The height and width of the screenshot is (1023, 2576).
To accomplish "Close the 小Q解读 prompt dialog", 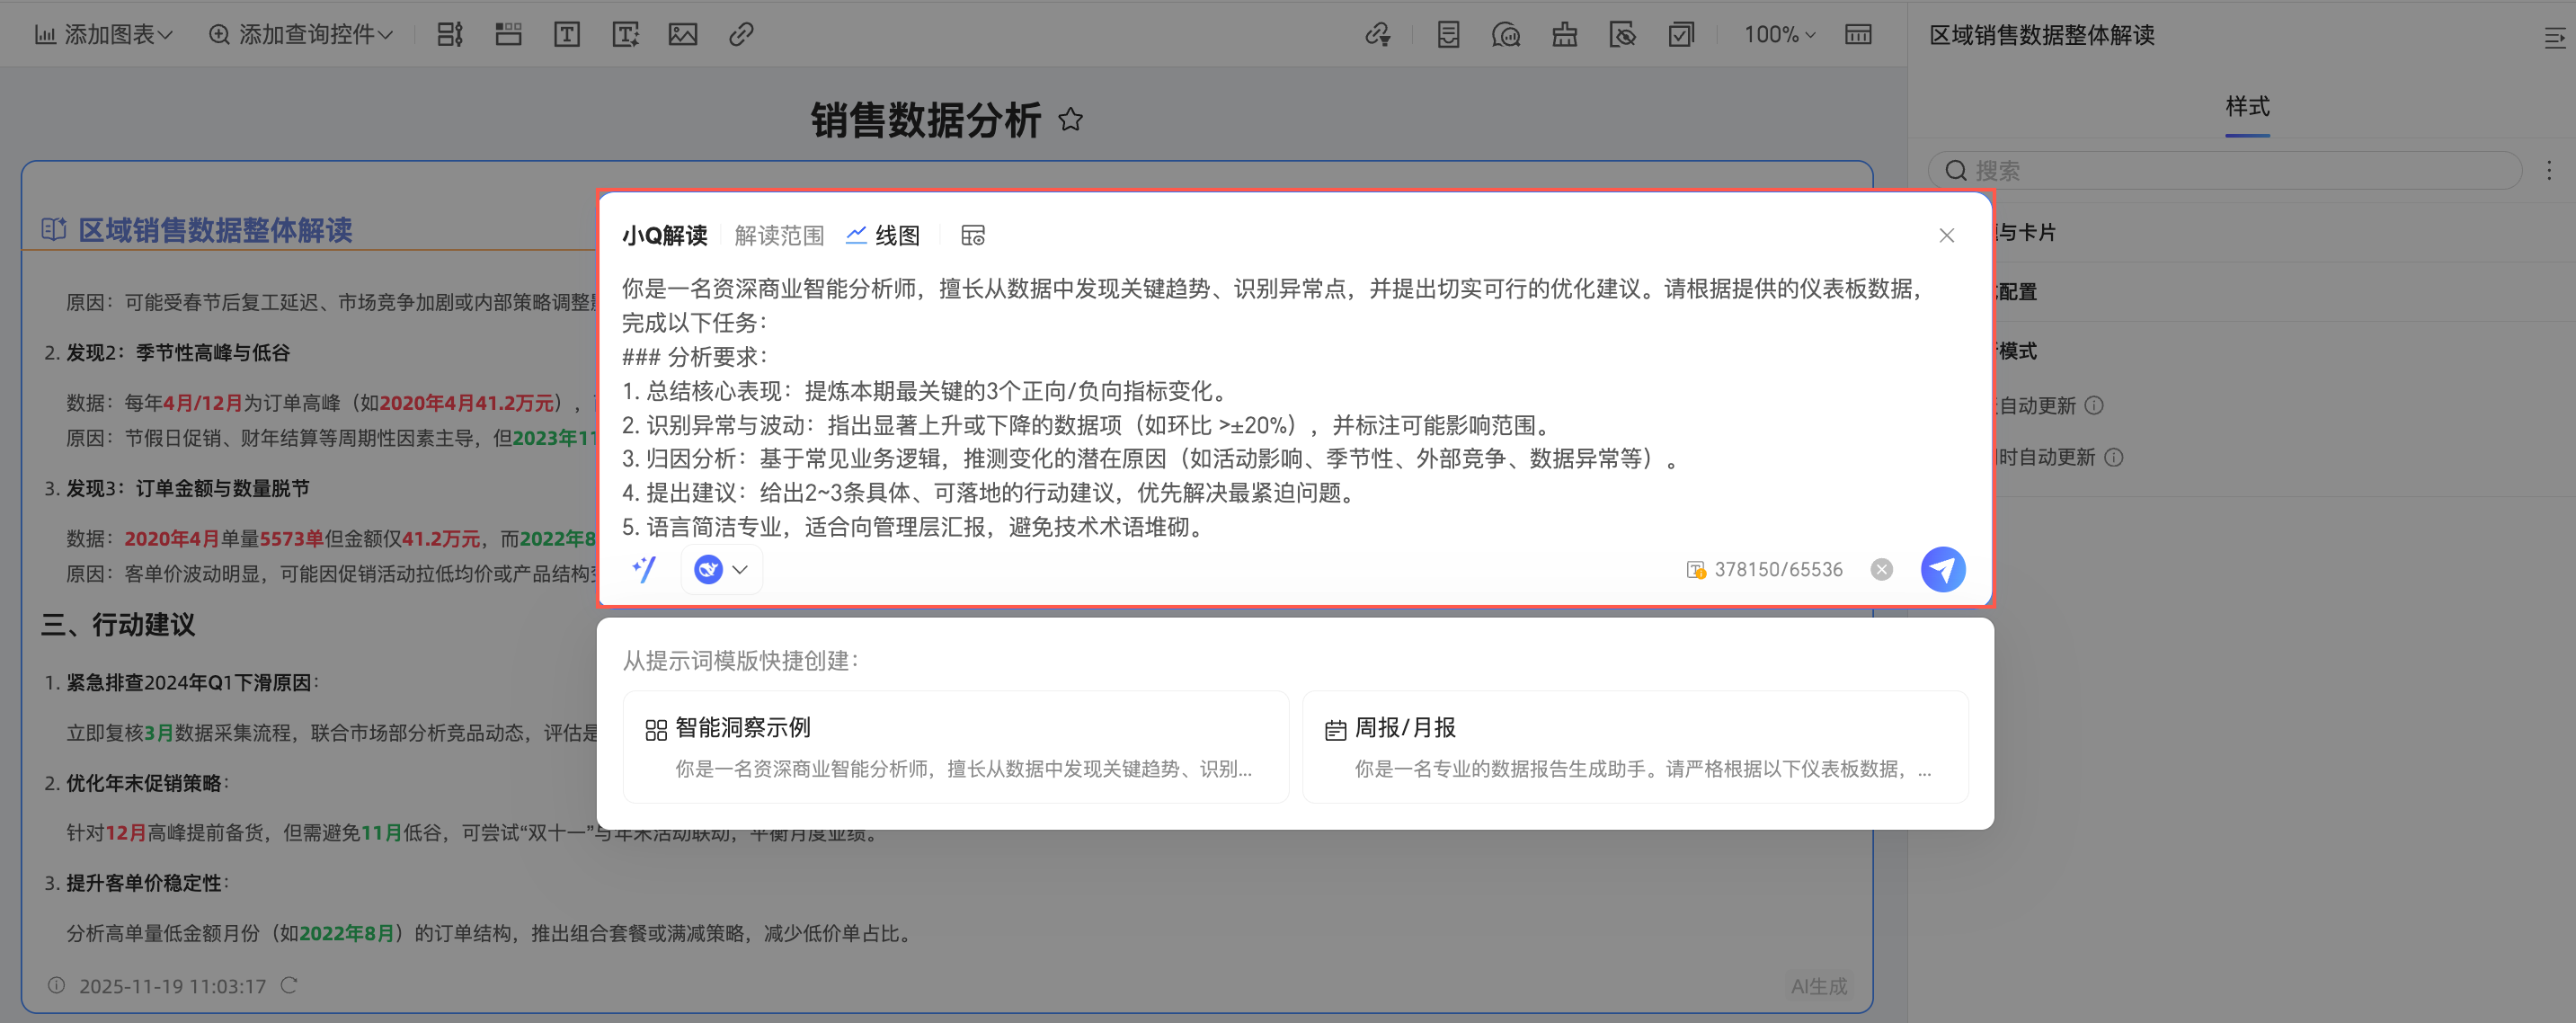I will 1945,235.
